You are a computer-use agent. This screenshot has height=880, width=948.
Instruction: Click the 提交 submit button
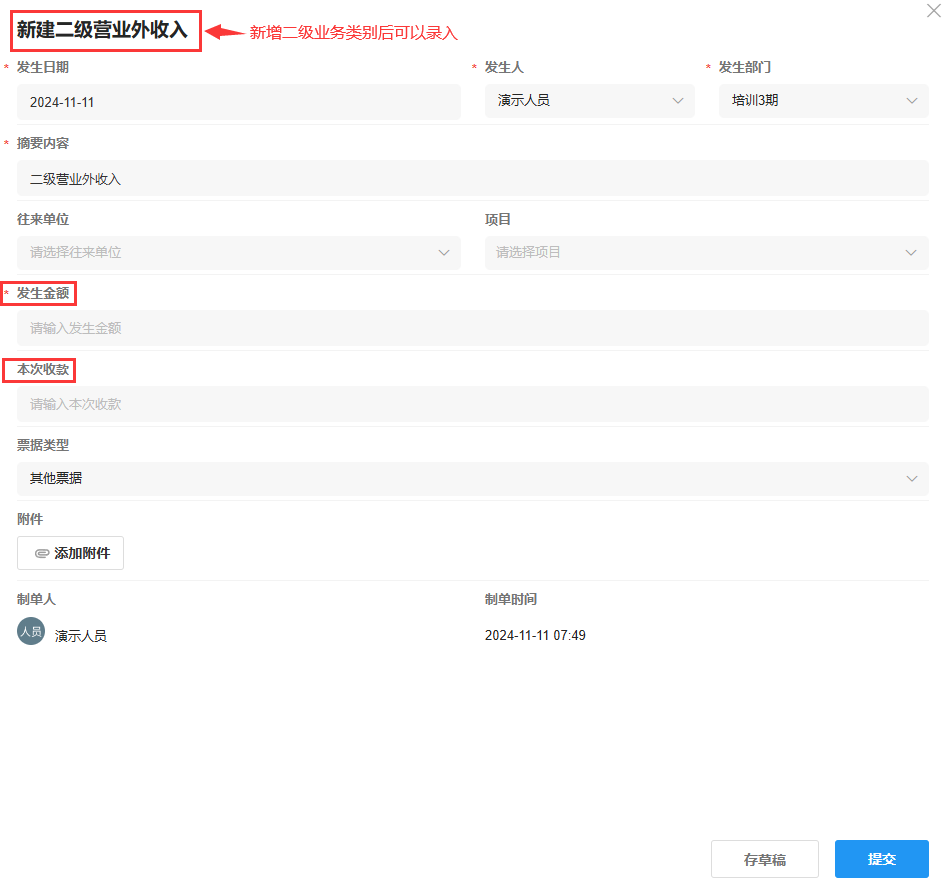click(881, 858)
